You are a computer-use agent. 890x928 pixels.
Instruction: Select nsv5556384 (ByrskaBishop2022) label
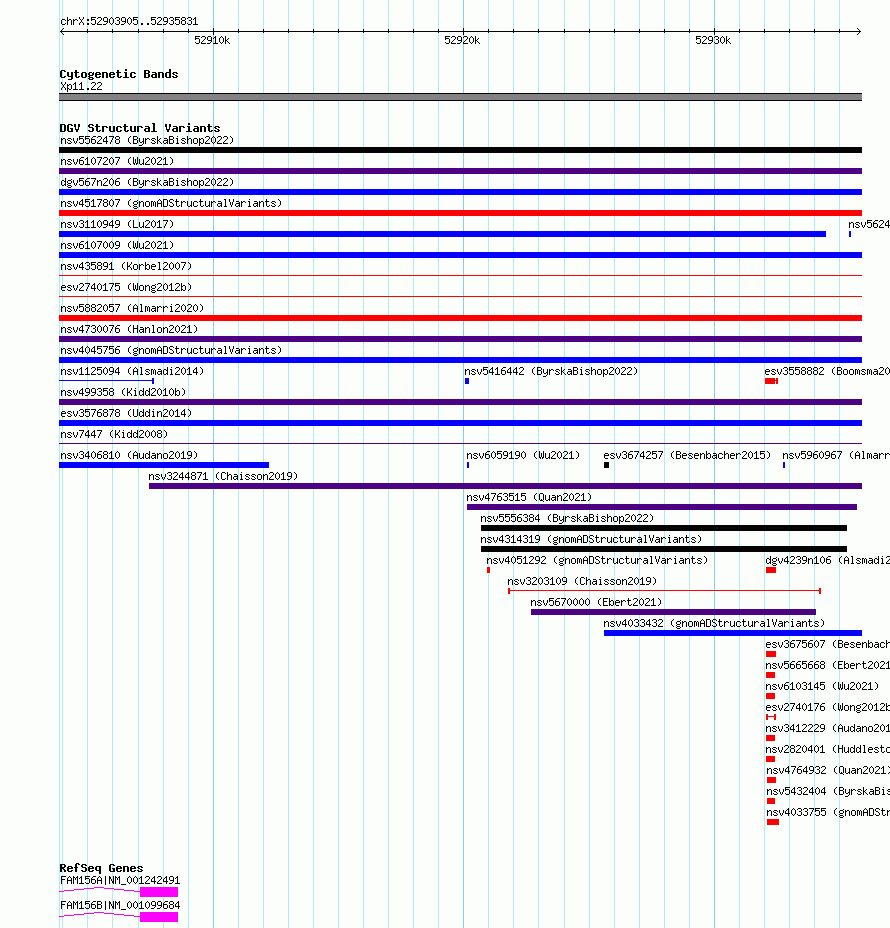click(567, 518)
